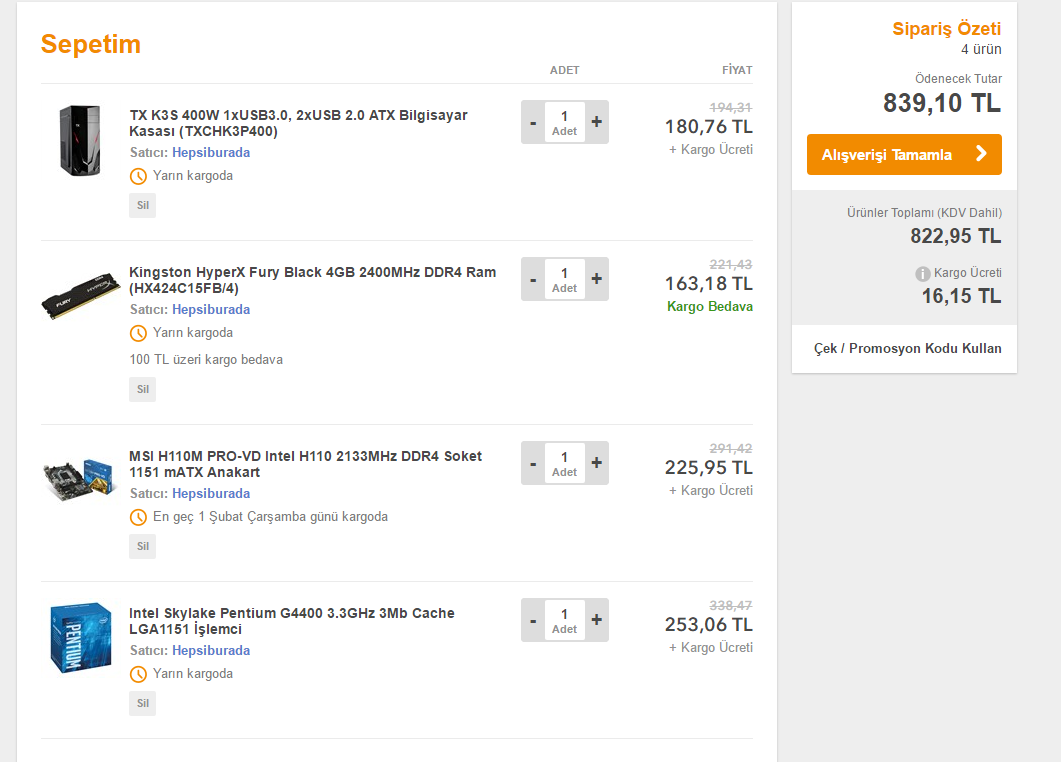This screenshot has height=762, width=1061.
Task: Click Hepsiburada seller link under Kingston RAM
Action: [211, 309]
